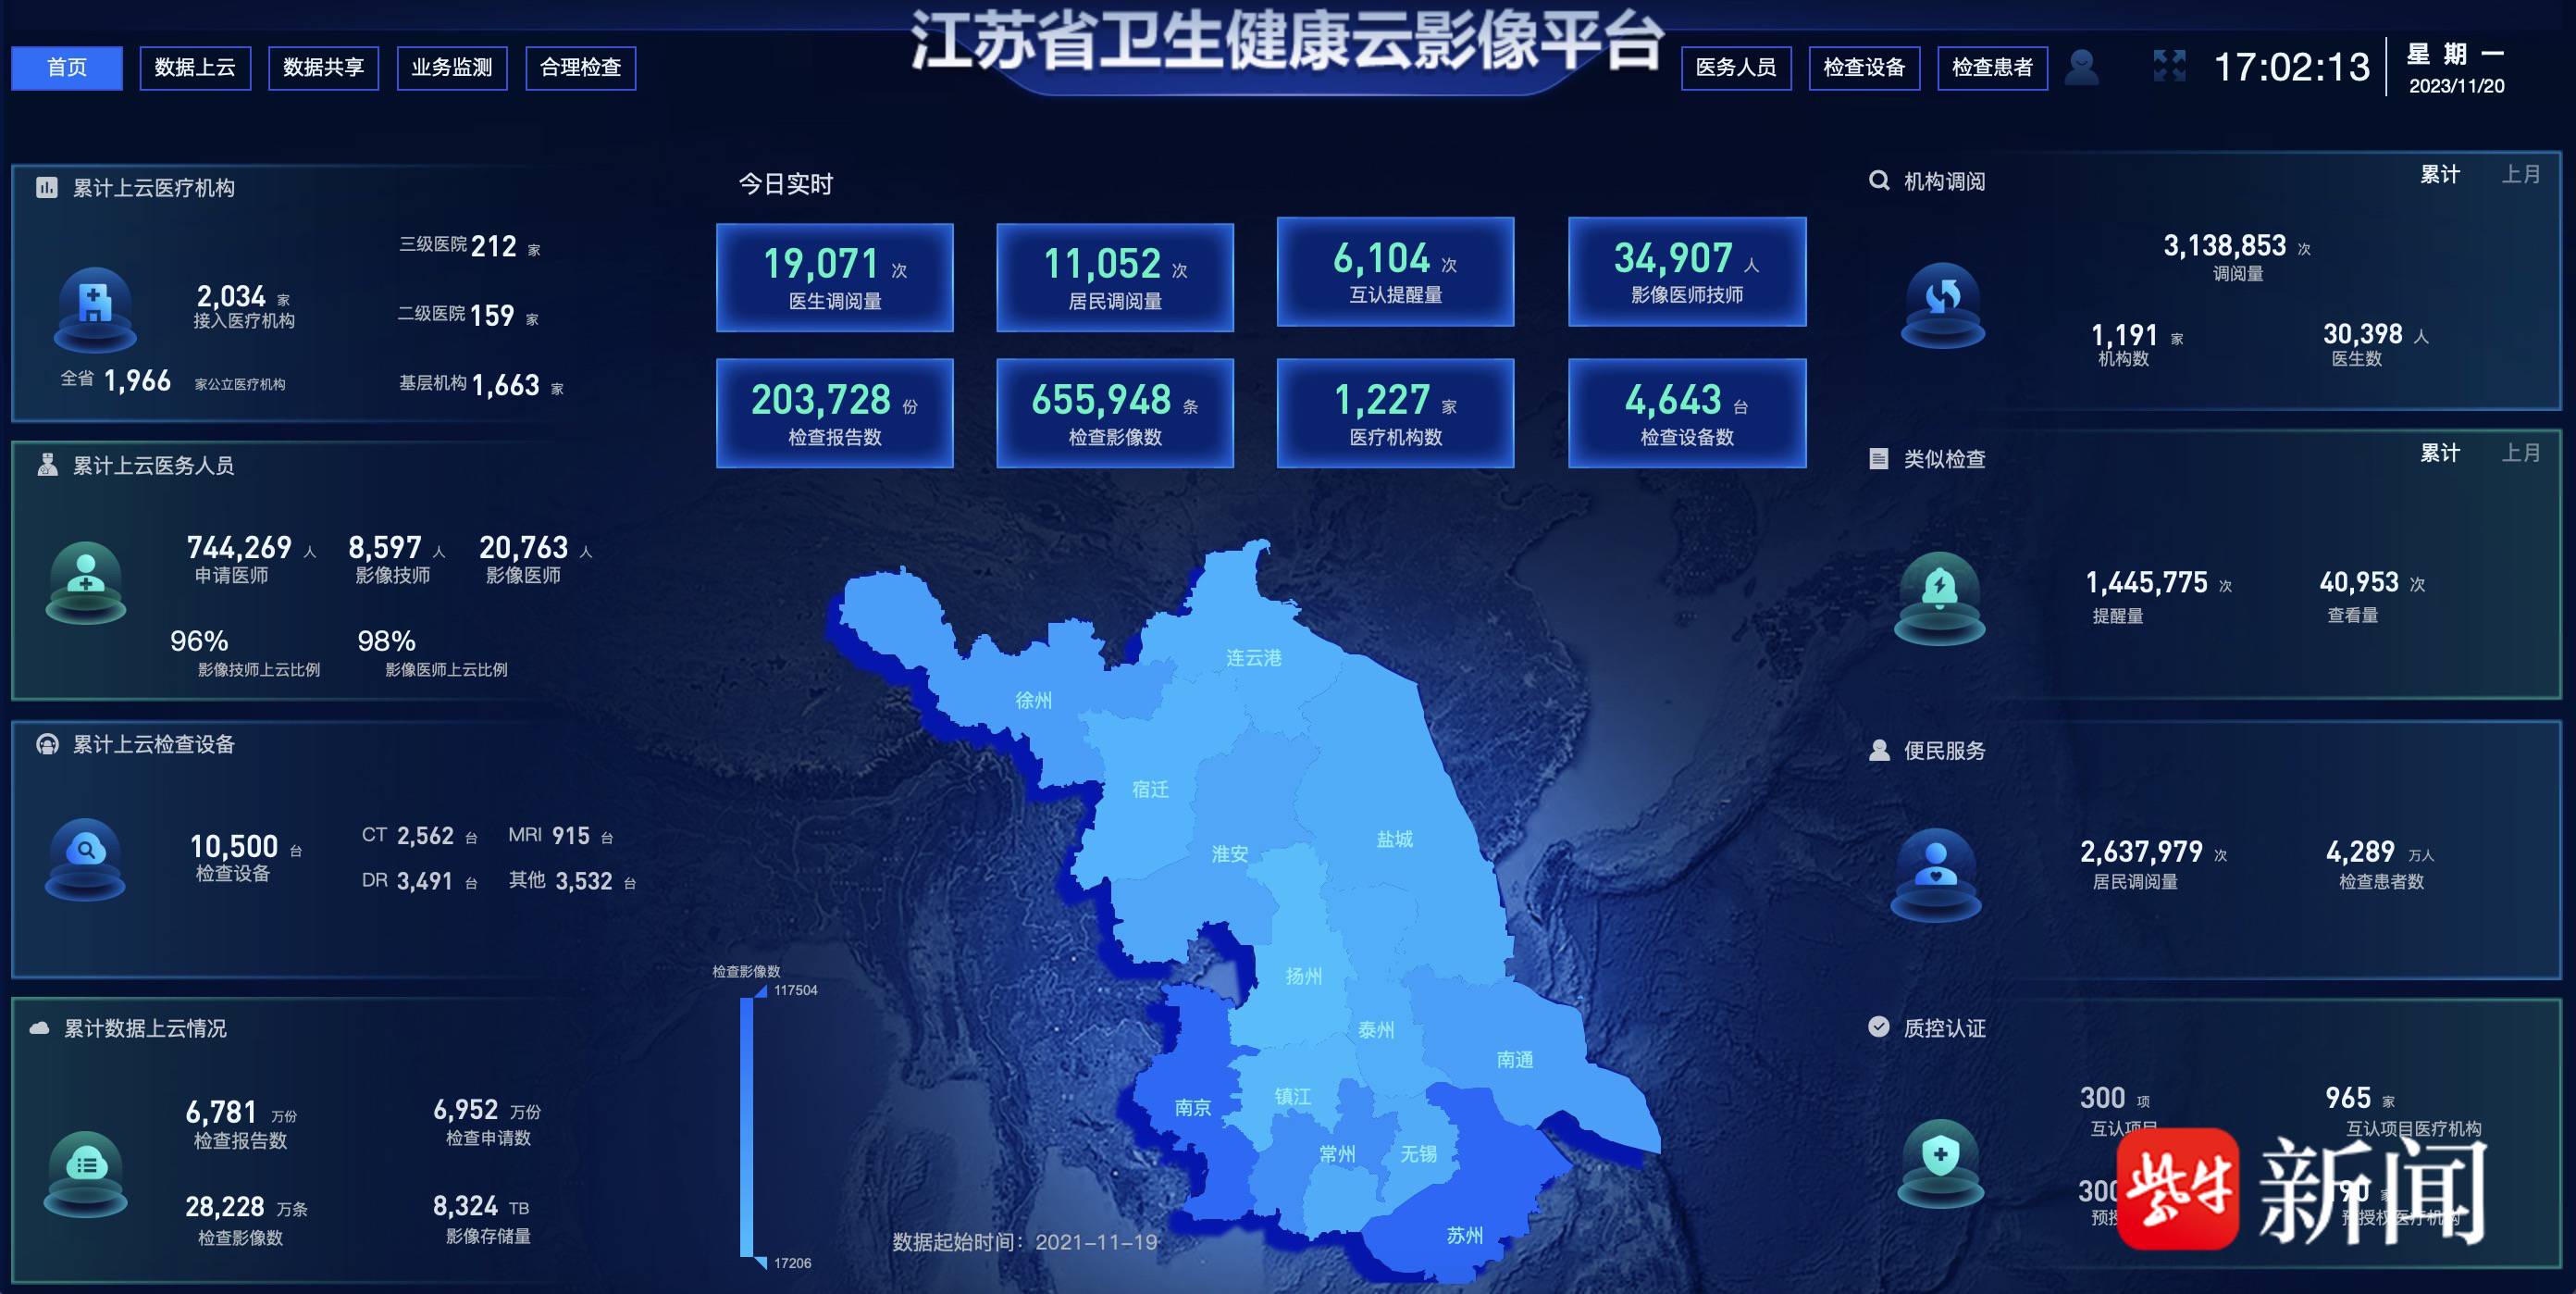
Task: Click the 检查影像数 legend slider bar
Action: tap(746, 1125)
